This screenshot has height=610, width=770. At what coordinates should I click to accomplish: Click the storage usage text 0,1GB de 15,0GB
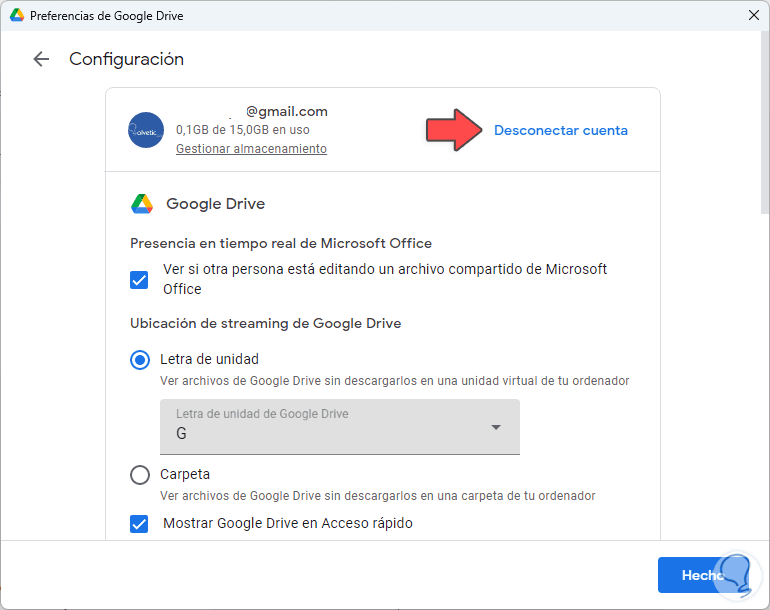click(x=243, y=130)
